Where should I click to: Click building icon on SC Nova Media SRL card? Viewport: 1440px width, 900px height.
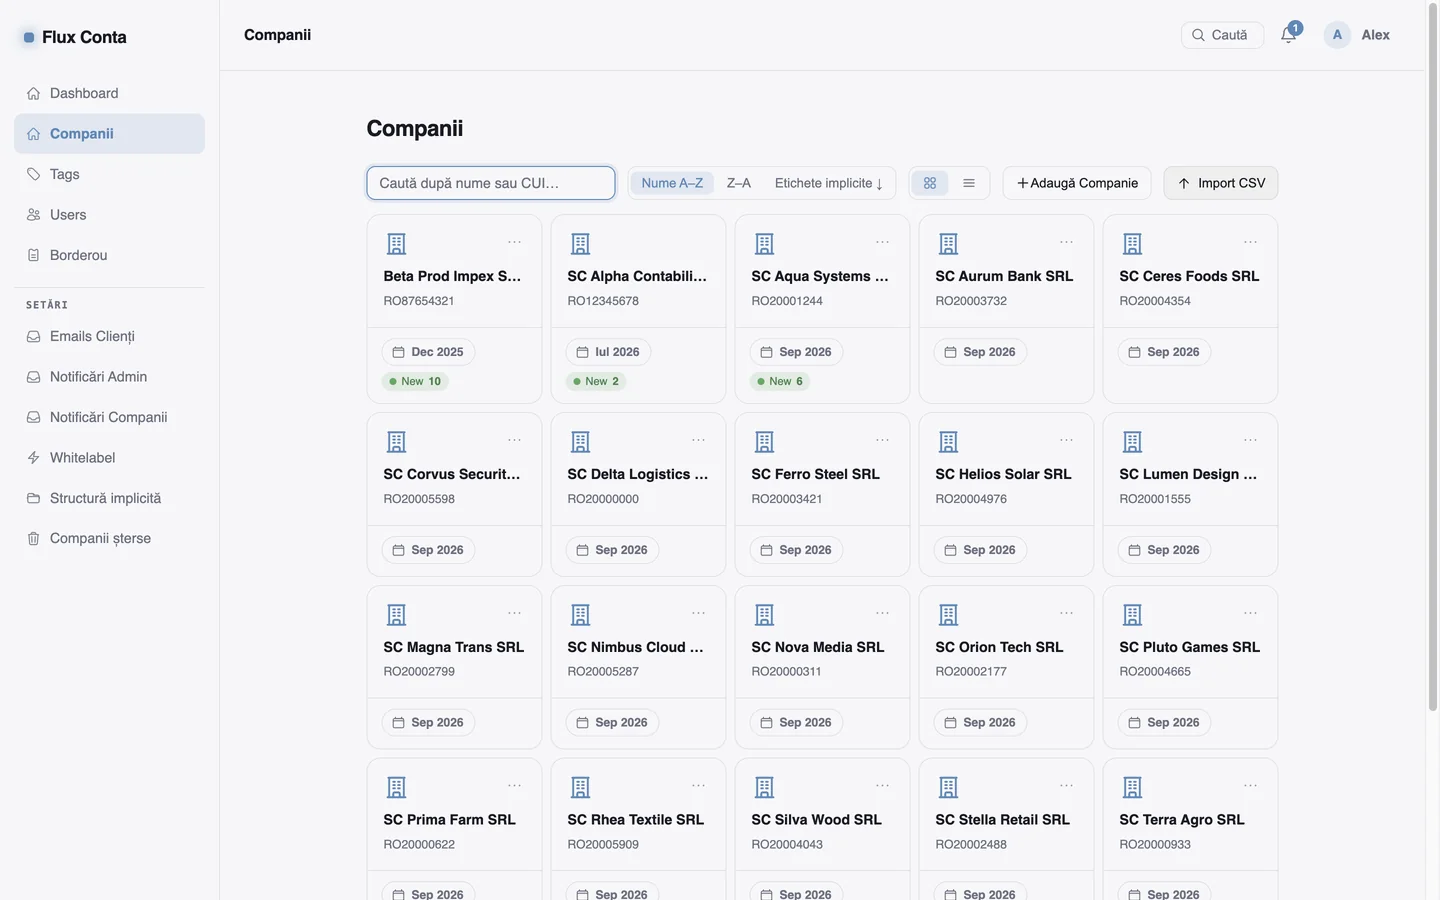764,615
